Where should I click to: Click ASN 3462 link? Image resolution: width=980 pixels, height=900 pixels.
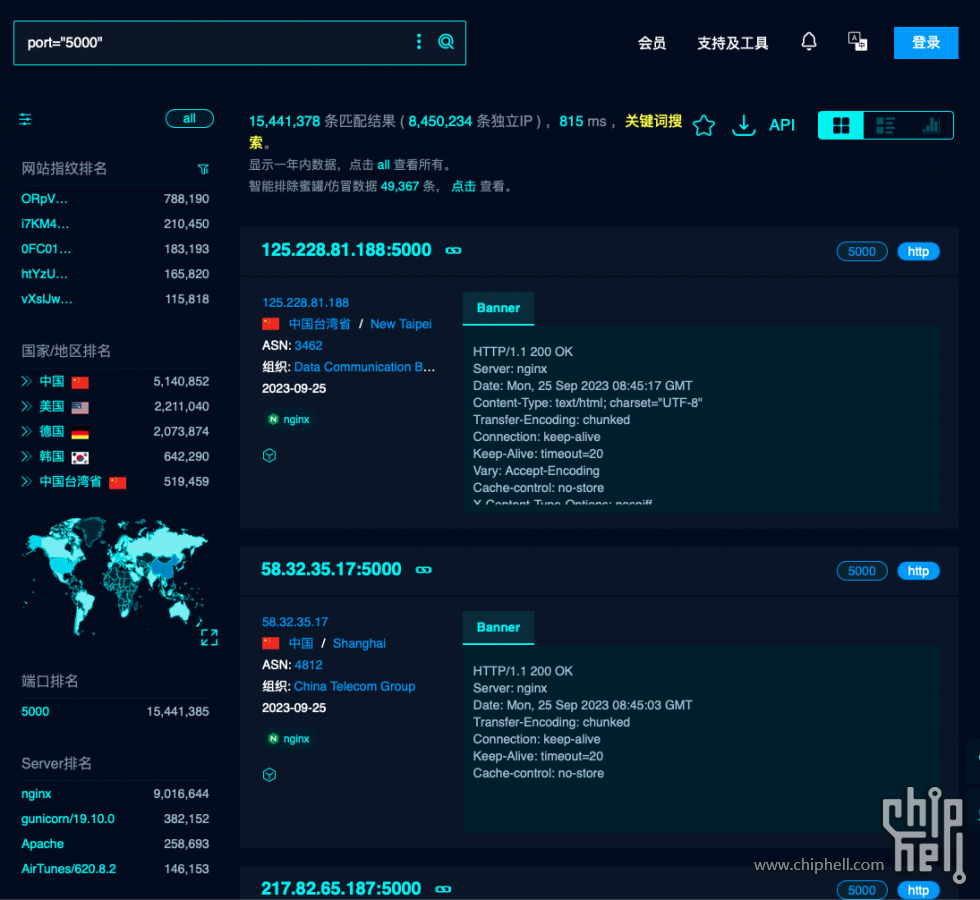click(308, 346)
